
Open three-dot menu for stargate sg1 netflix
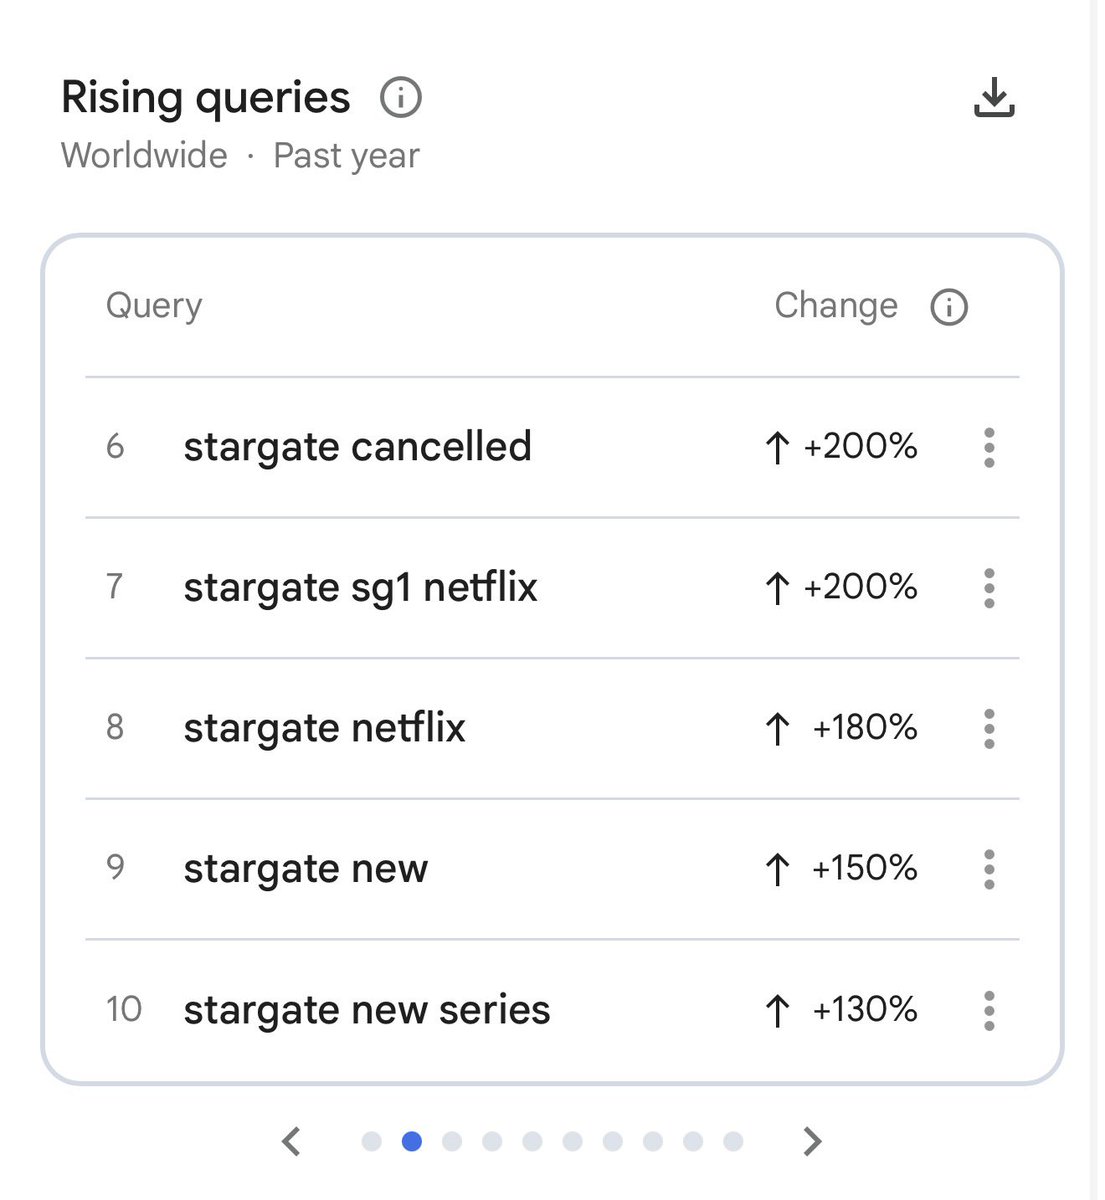coord(989,588)
